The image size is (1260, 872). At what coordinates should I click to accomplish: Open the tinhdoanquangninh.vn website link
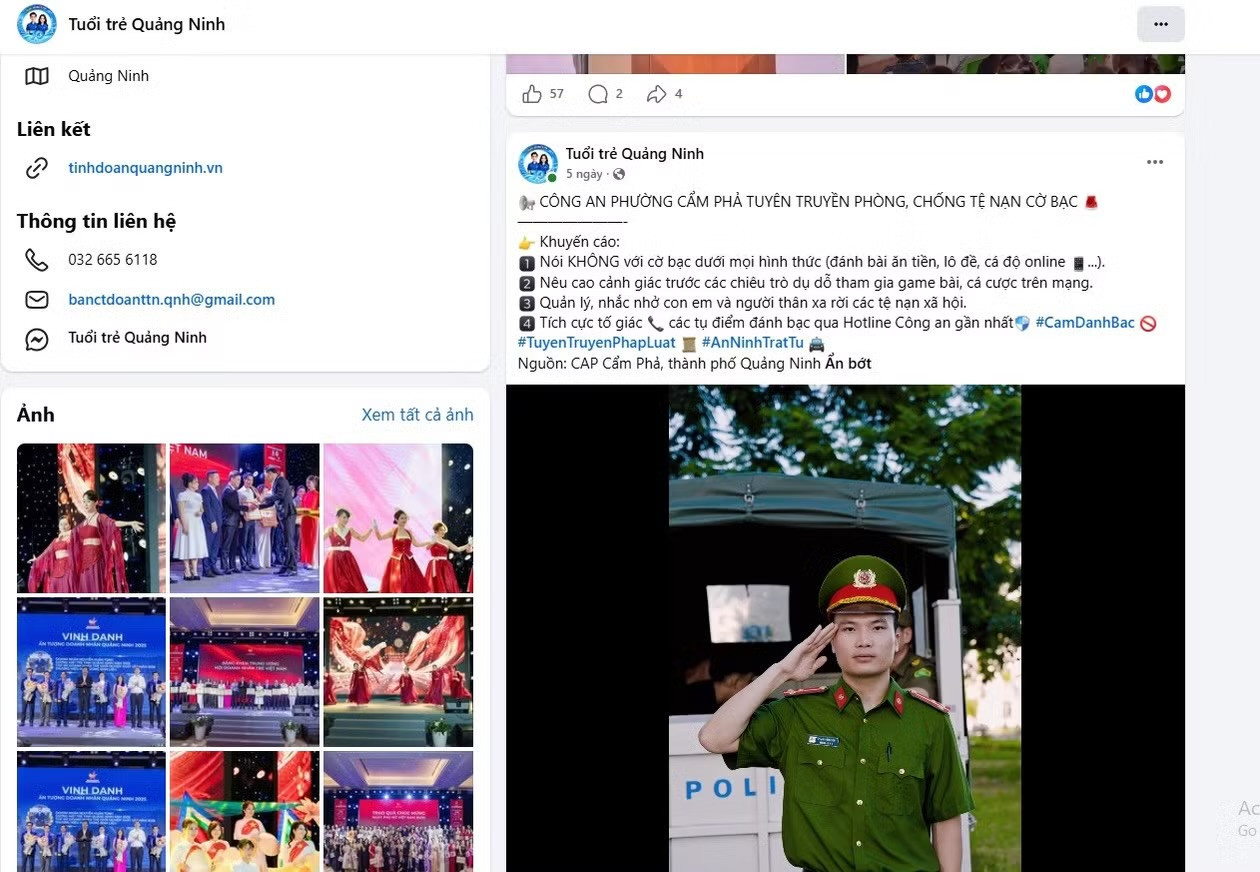[145, 168]
